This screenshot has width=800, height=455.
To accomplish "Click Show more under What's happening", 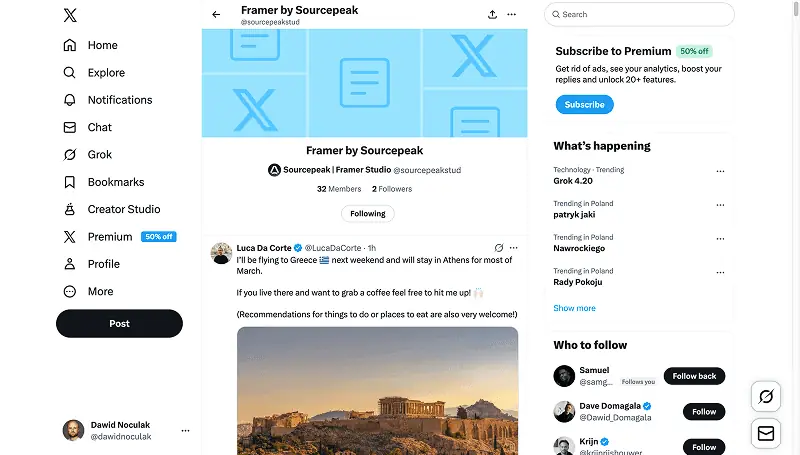I will (x=574, y=308).
